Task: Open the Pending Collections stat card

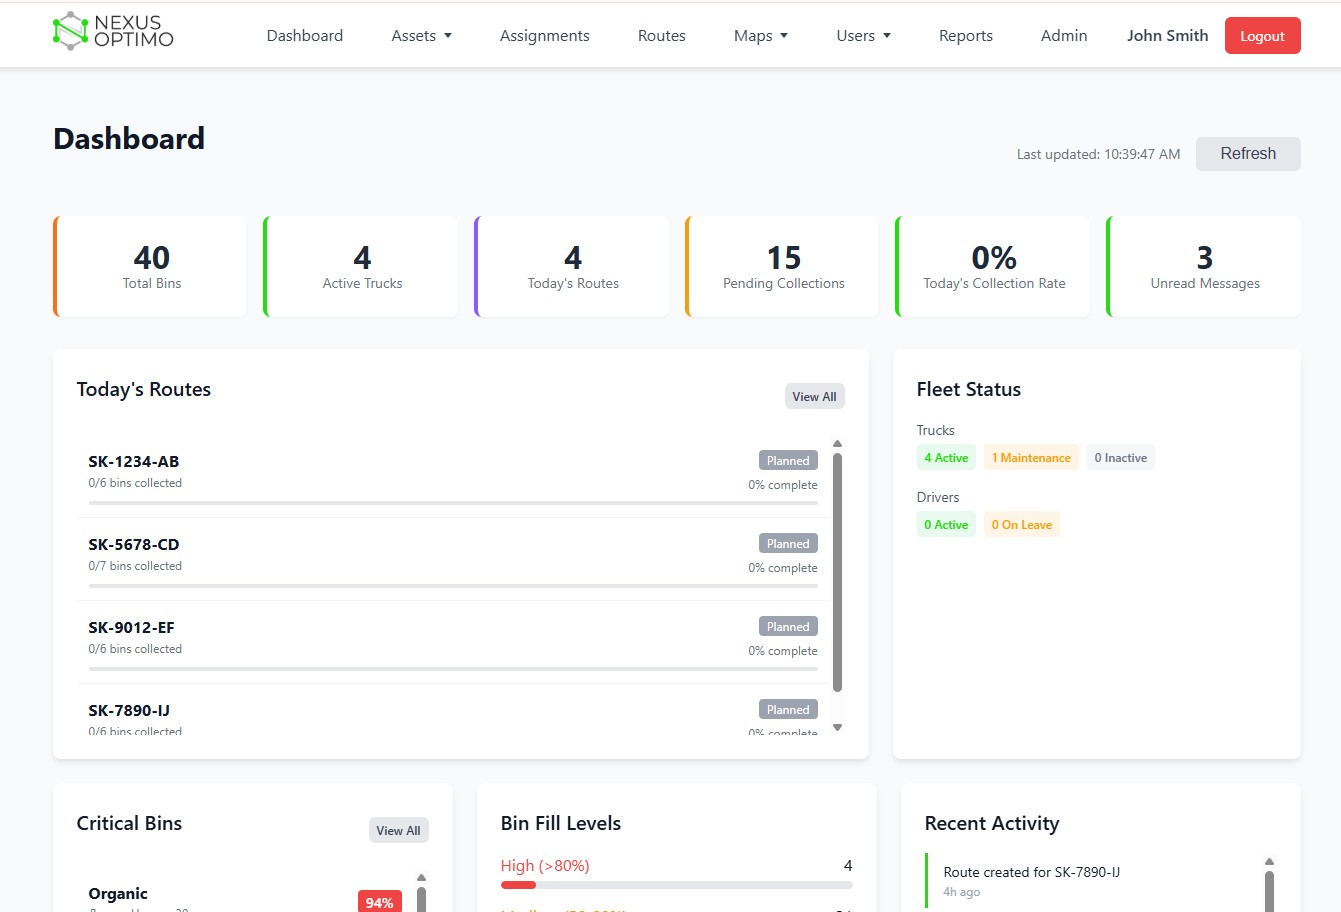Action: pos(783,267)
